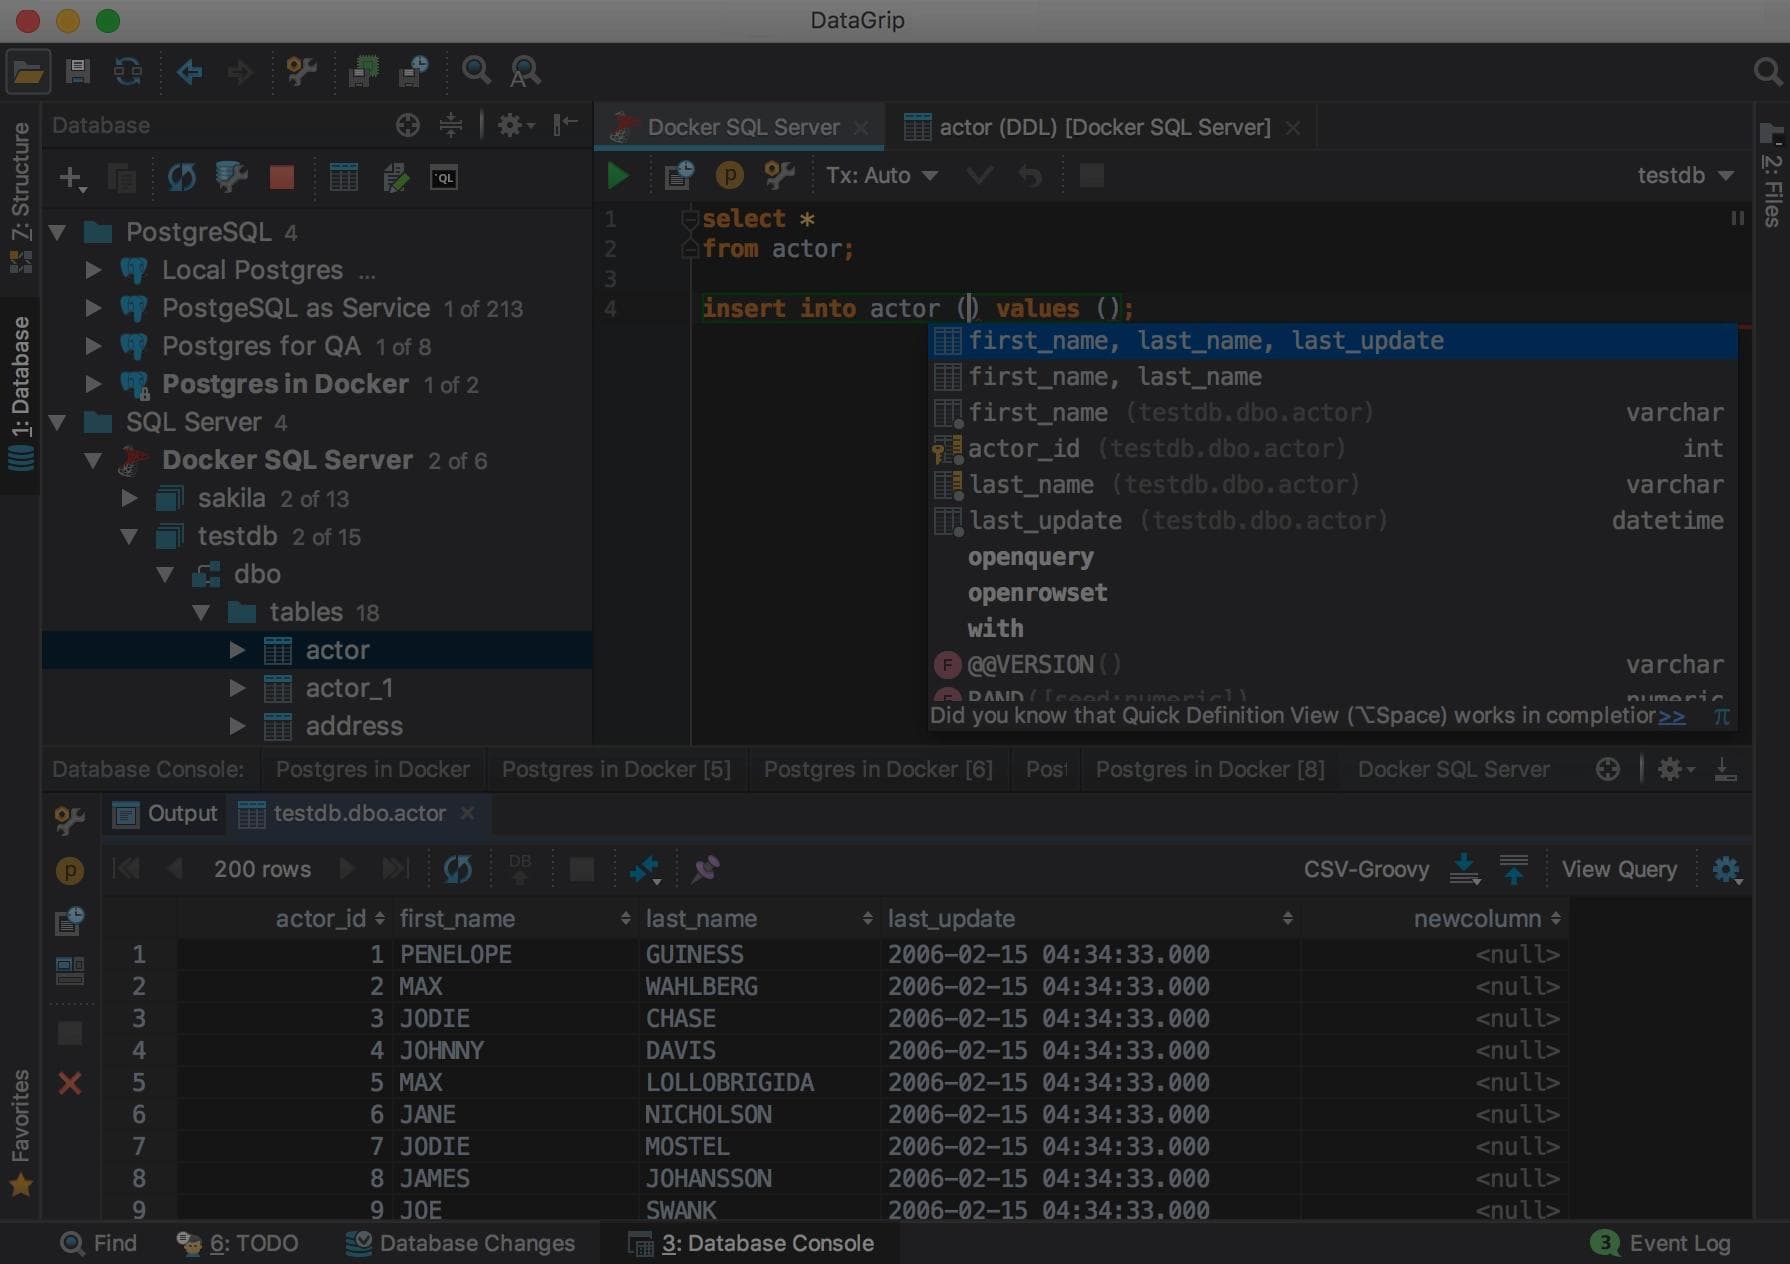Pin the testdb.dbo.actor result tab
Screen dimensions: 1790x1264
click(x=705, y=868)
